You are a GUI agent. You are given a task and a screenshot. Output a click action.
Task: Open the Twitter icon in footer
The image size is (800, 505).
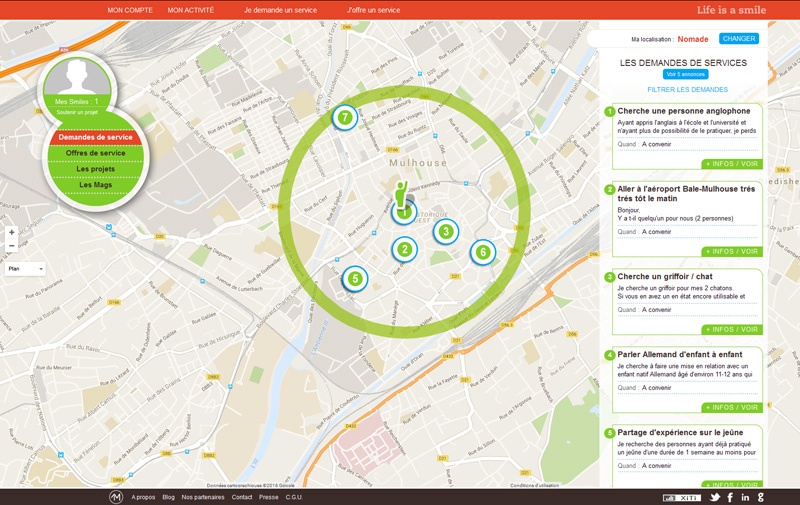715,497
